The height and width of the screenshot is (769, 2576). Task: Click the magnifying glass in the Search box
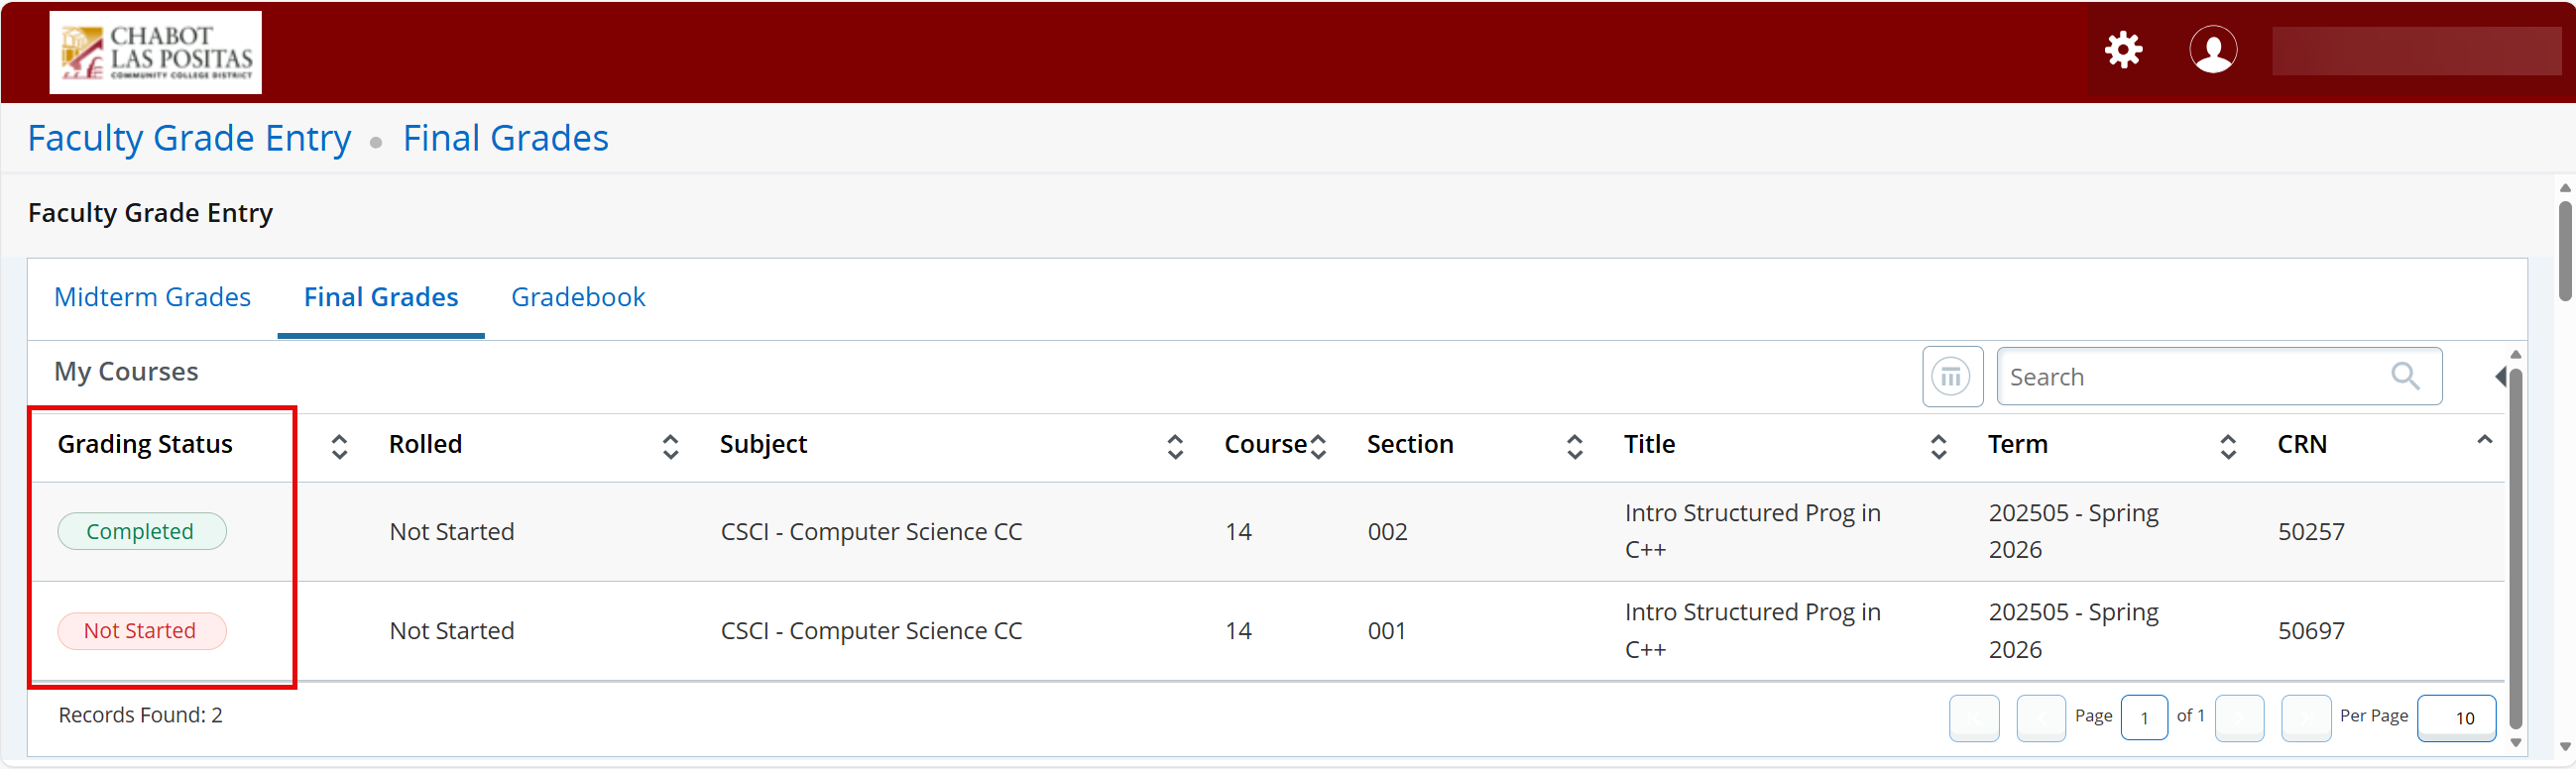(x=2407, y=377)
